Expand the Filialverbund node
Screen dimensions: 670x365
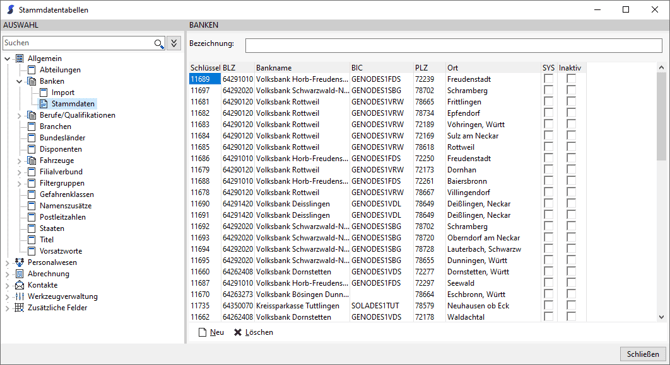19,172
